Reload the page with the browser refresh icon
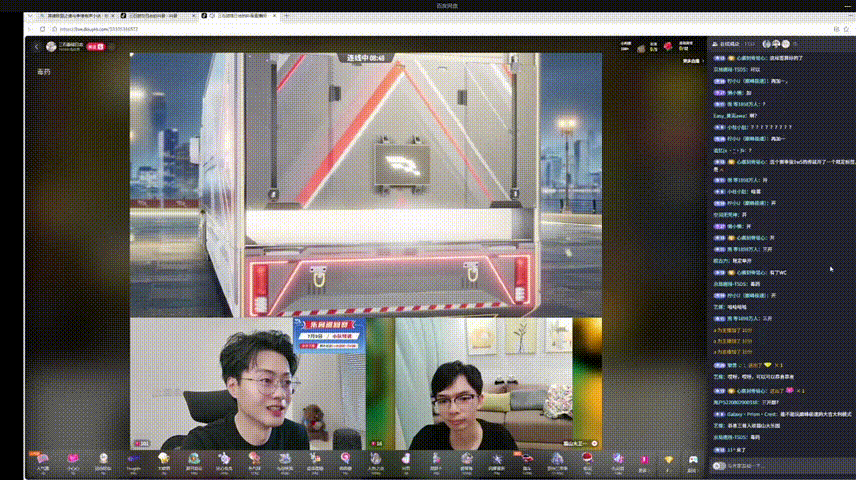Image resolution: width=856 pixels, height=480 pixels. pyautogui.click(x=43, y=29)
